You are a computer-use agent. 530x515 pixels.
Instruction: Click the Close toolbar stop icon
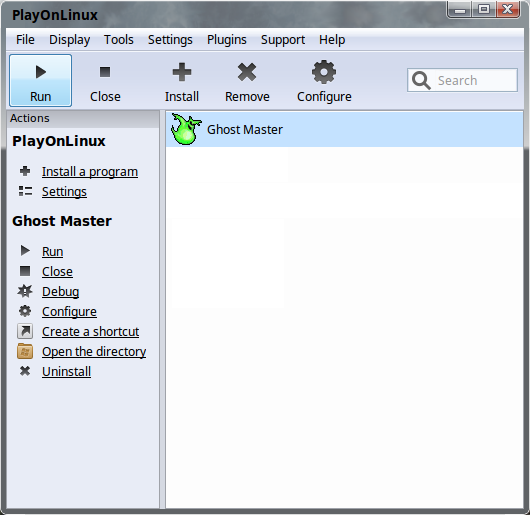105,72
